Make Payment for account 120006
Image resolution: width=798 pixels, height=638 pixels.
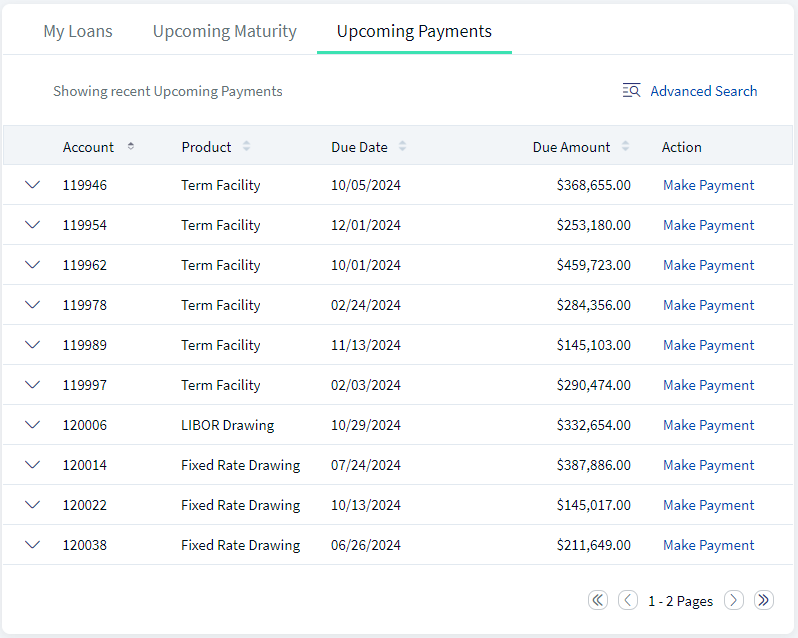pyautogui.click(x=708, y=425)
